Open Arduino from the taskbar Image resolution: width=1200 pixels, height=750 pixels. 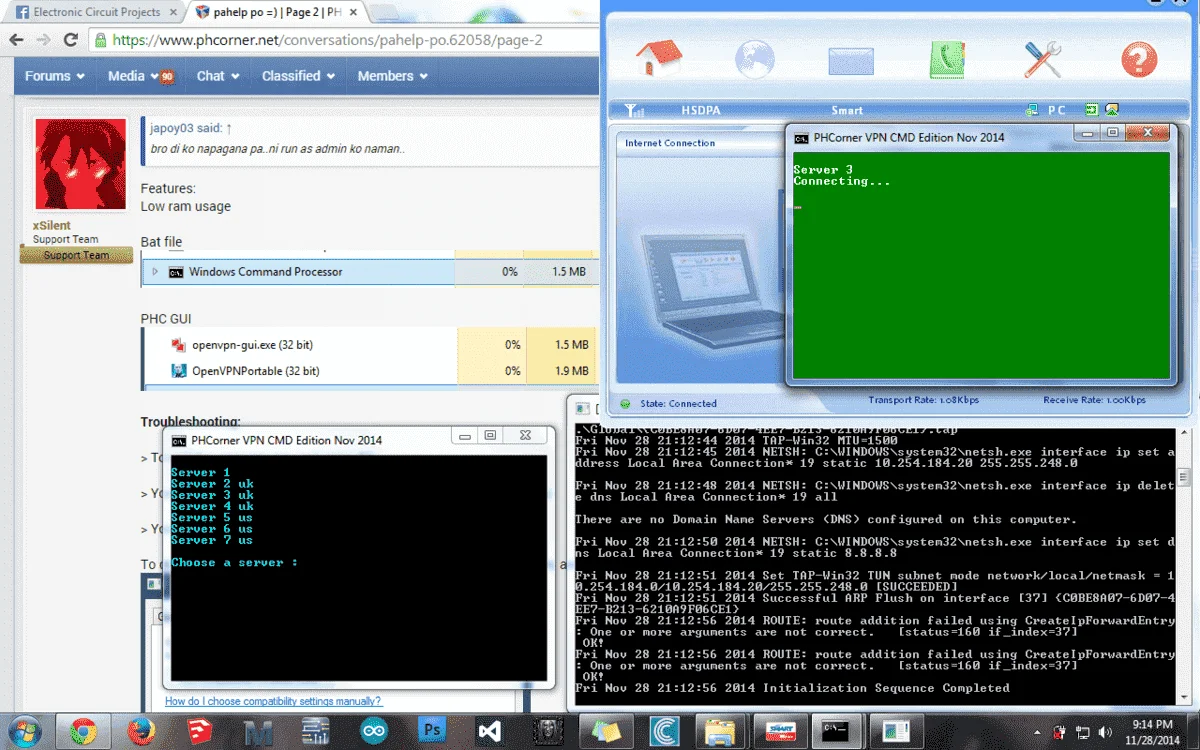374,731
